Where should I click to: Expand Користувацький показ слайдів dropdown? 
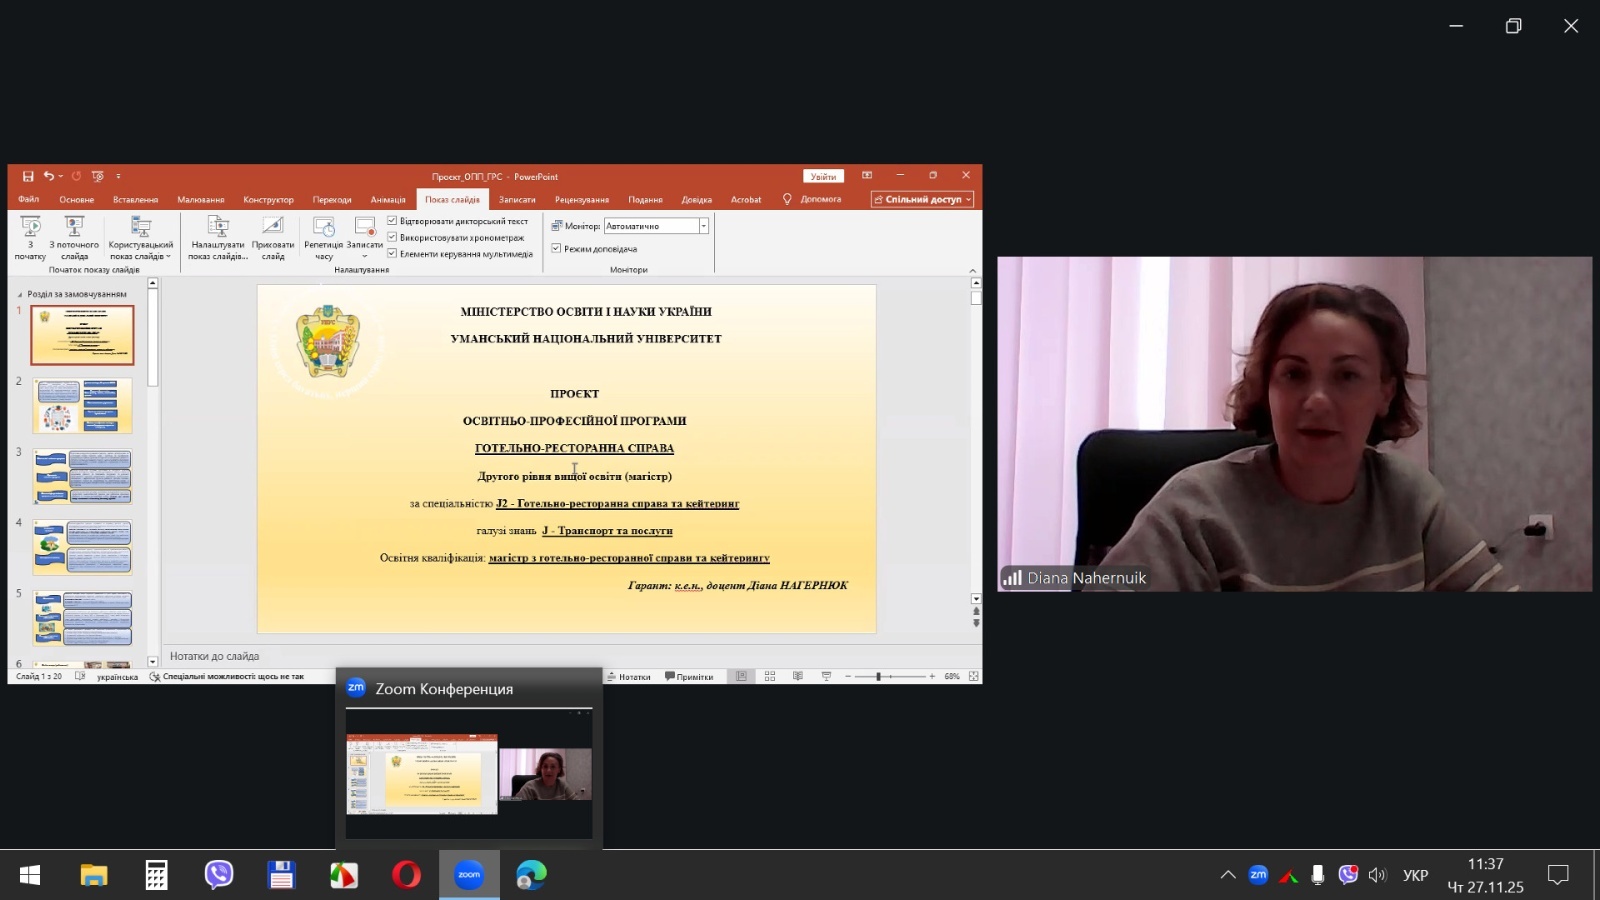click(141, 250)
